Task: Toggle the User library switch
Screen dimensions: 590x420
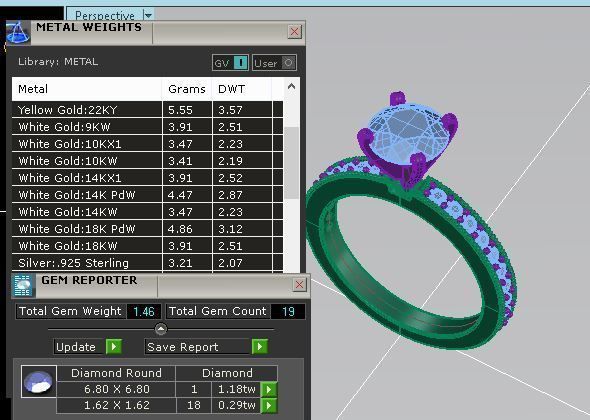Action: [274, 63]
